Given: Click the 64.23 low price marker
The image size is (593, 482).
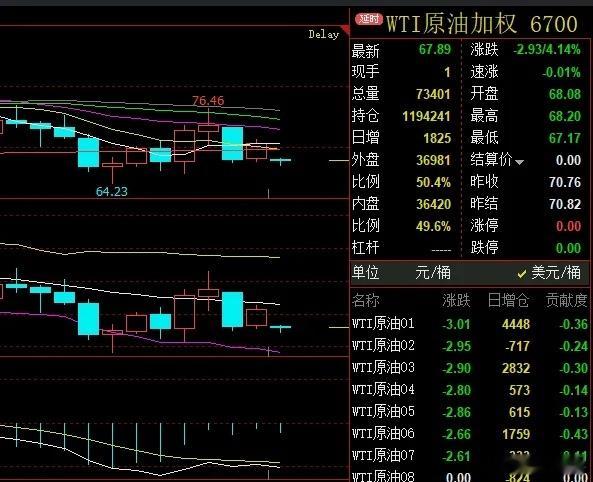Looking at the screenshot, I should click(112, 191).
